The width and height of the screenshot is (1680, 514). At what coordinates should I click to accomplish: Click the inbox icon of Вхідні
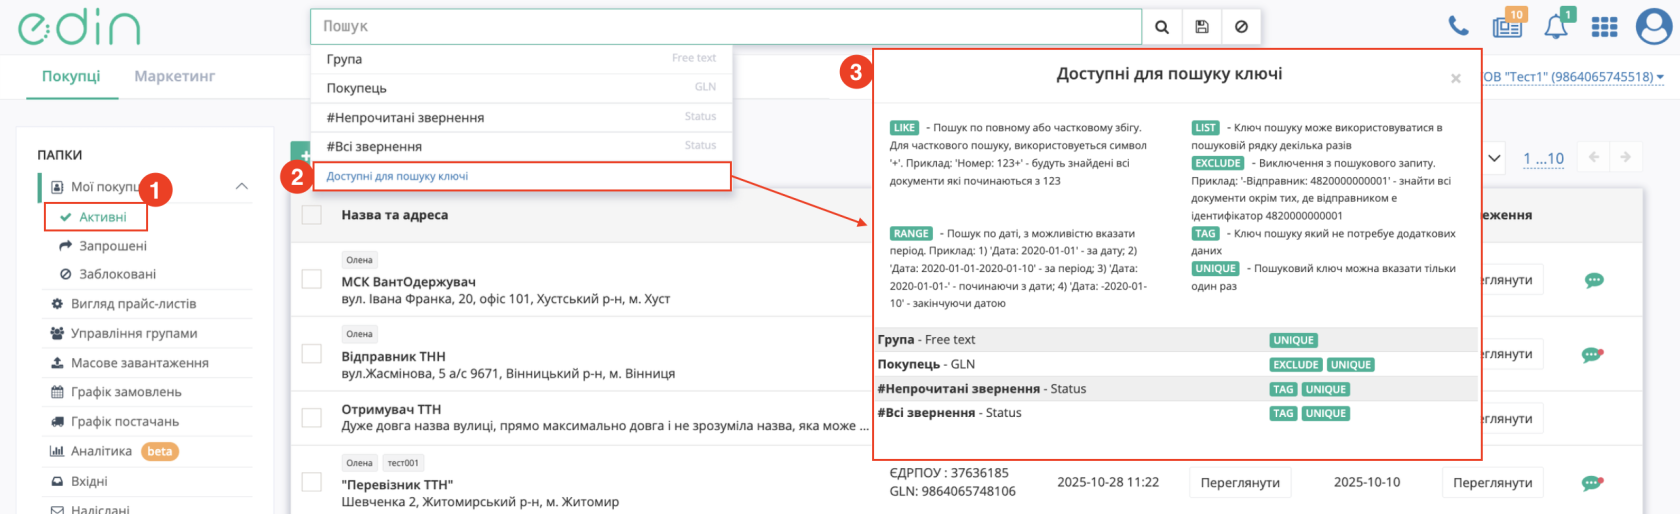(x=57, y=481)
